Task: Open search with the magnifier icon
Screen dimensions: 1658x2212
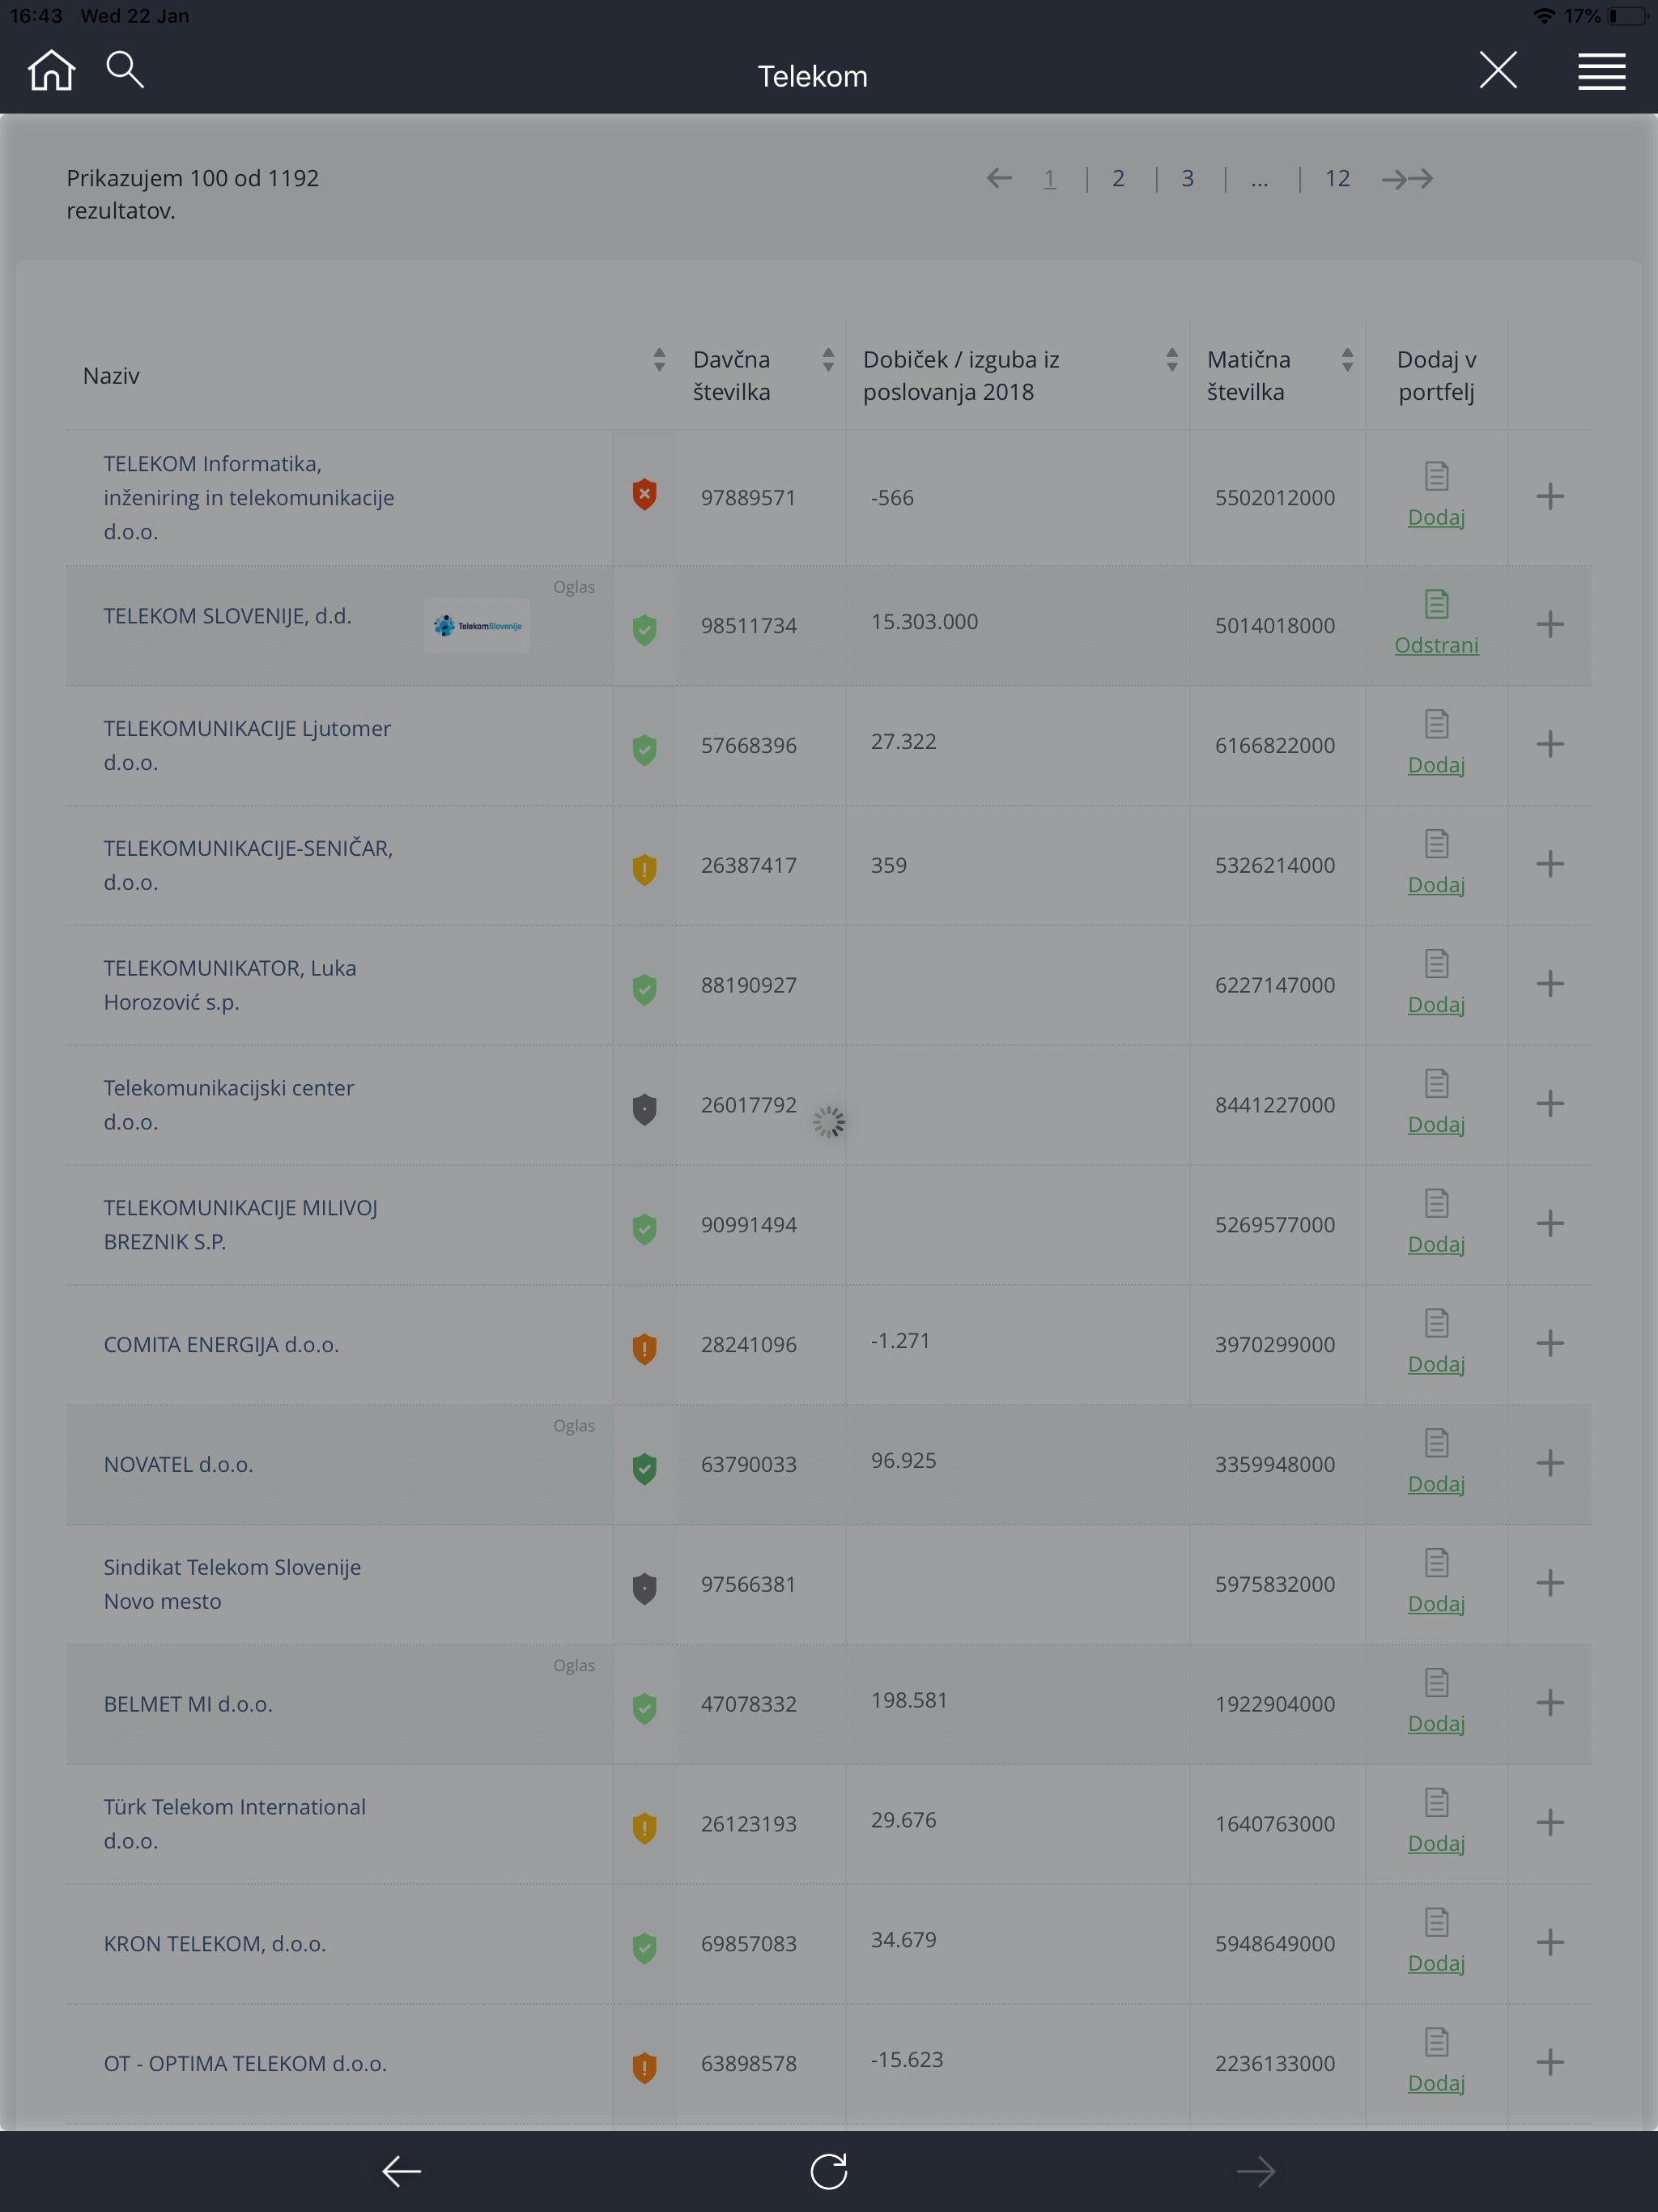Action: (125, 70)
